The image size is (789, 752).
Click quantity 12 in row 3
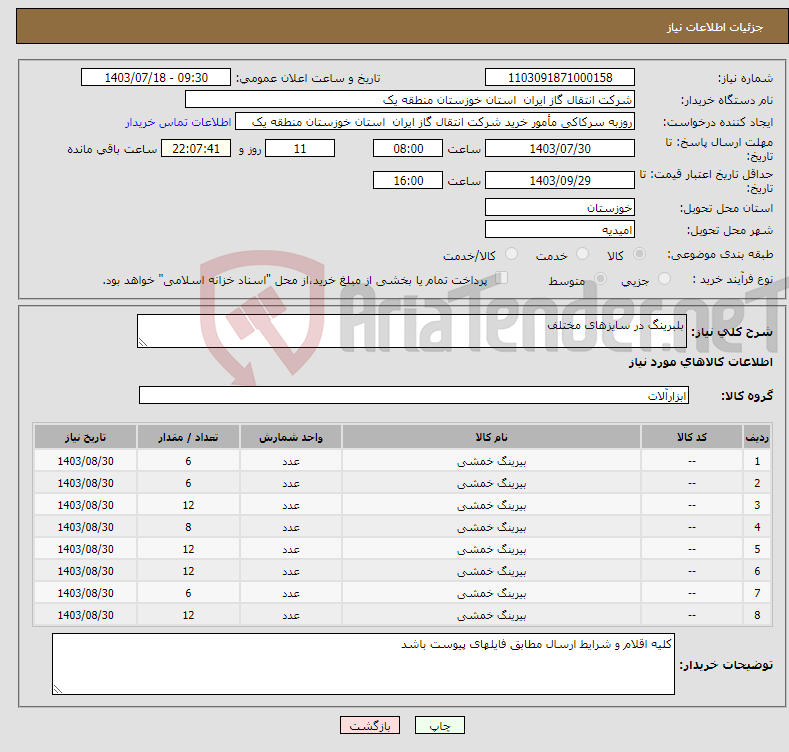[x=188, y=505]
